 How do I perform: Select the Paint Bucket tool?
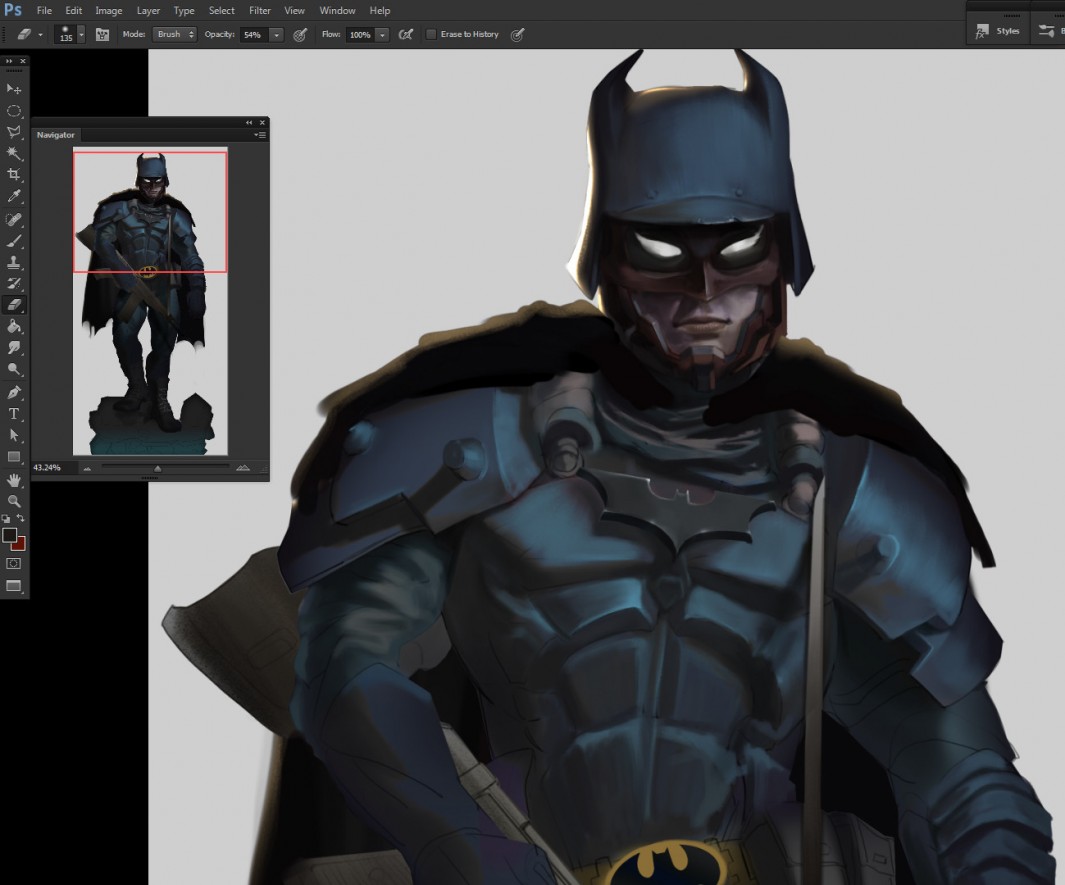(14, 327)
